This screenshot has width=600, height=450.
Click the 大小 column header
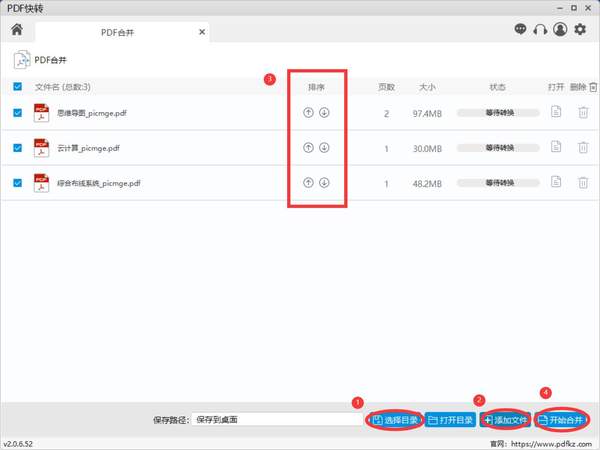point(427,88)
